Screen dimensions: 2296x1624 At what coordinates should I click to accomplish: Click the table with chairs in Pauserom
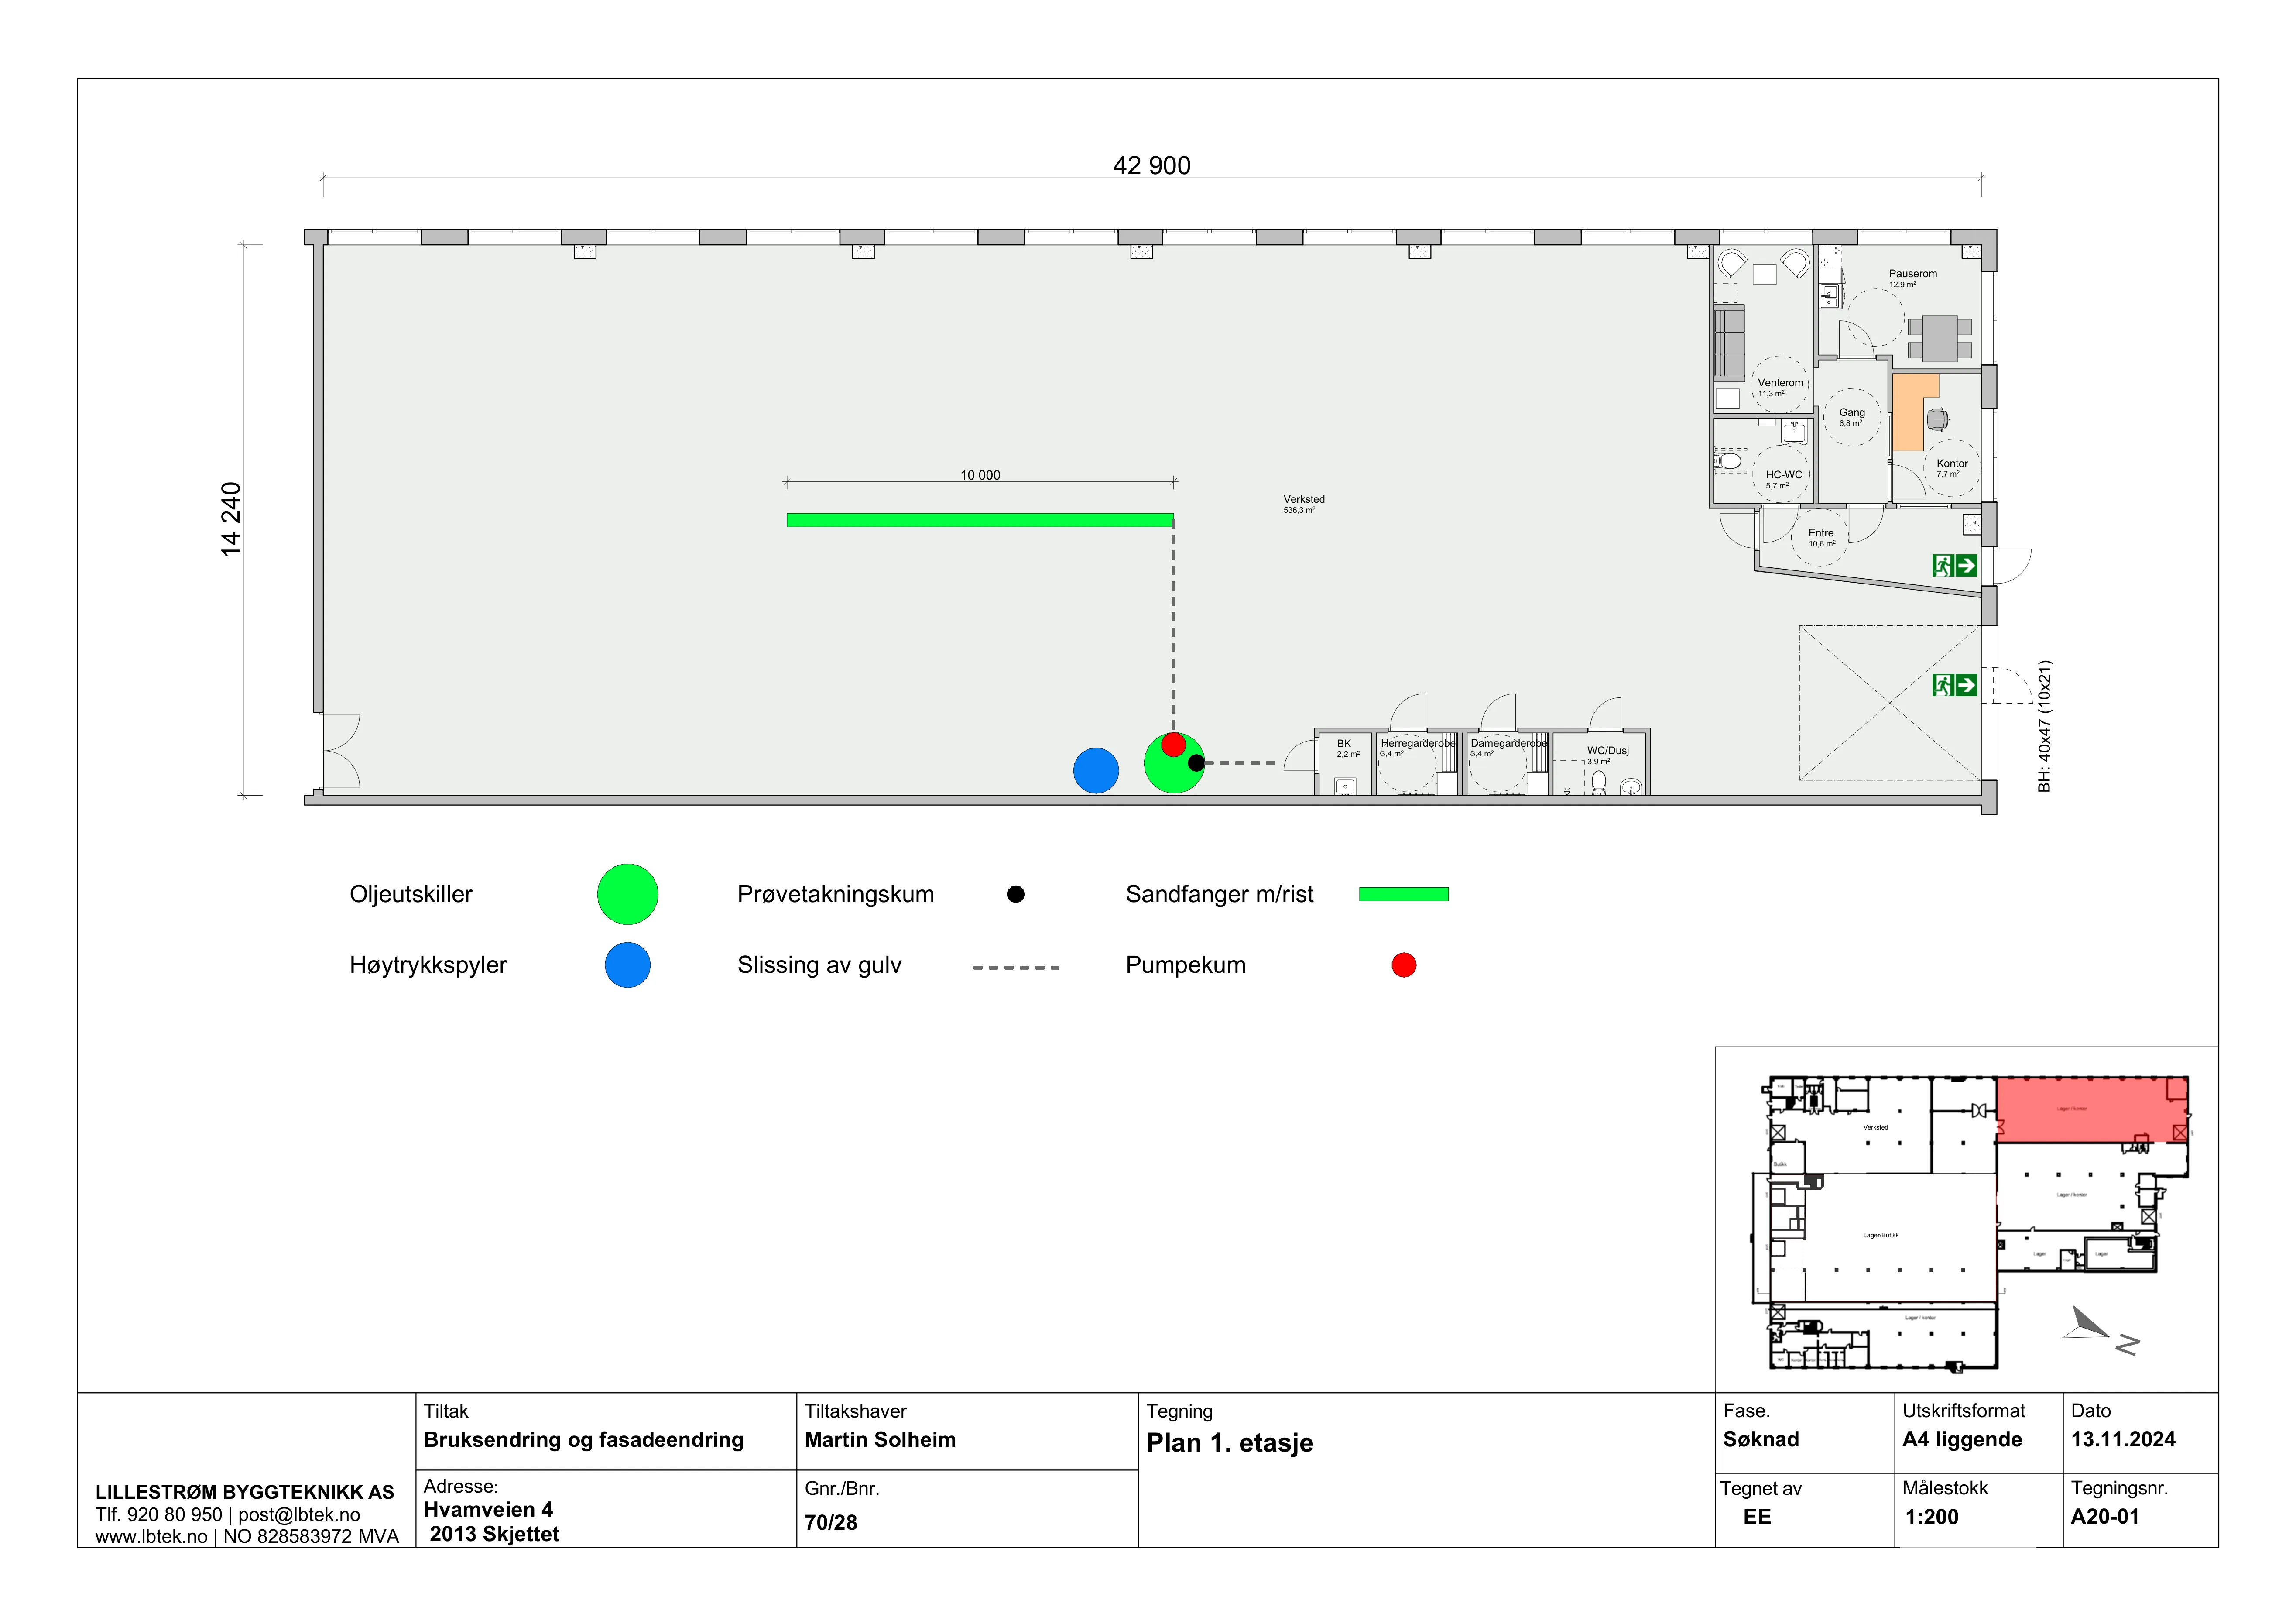pyautogui.click(x=1939, y=338)
